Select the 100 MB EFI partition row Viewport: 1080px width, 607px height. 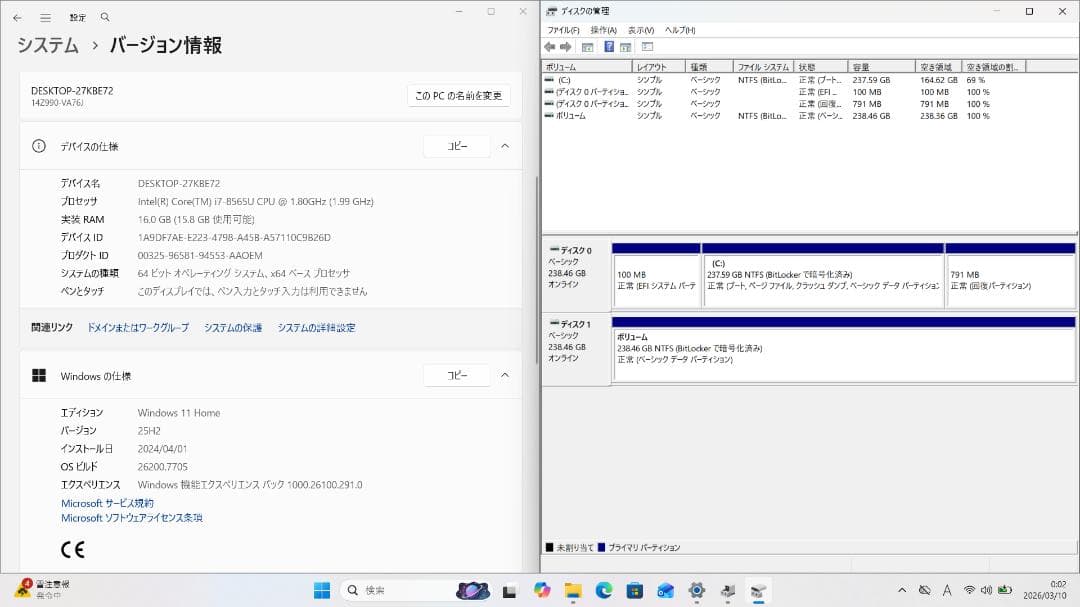pyautogui.click(x=785, y=92)
